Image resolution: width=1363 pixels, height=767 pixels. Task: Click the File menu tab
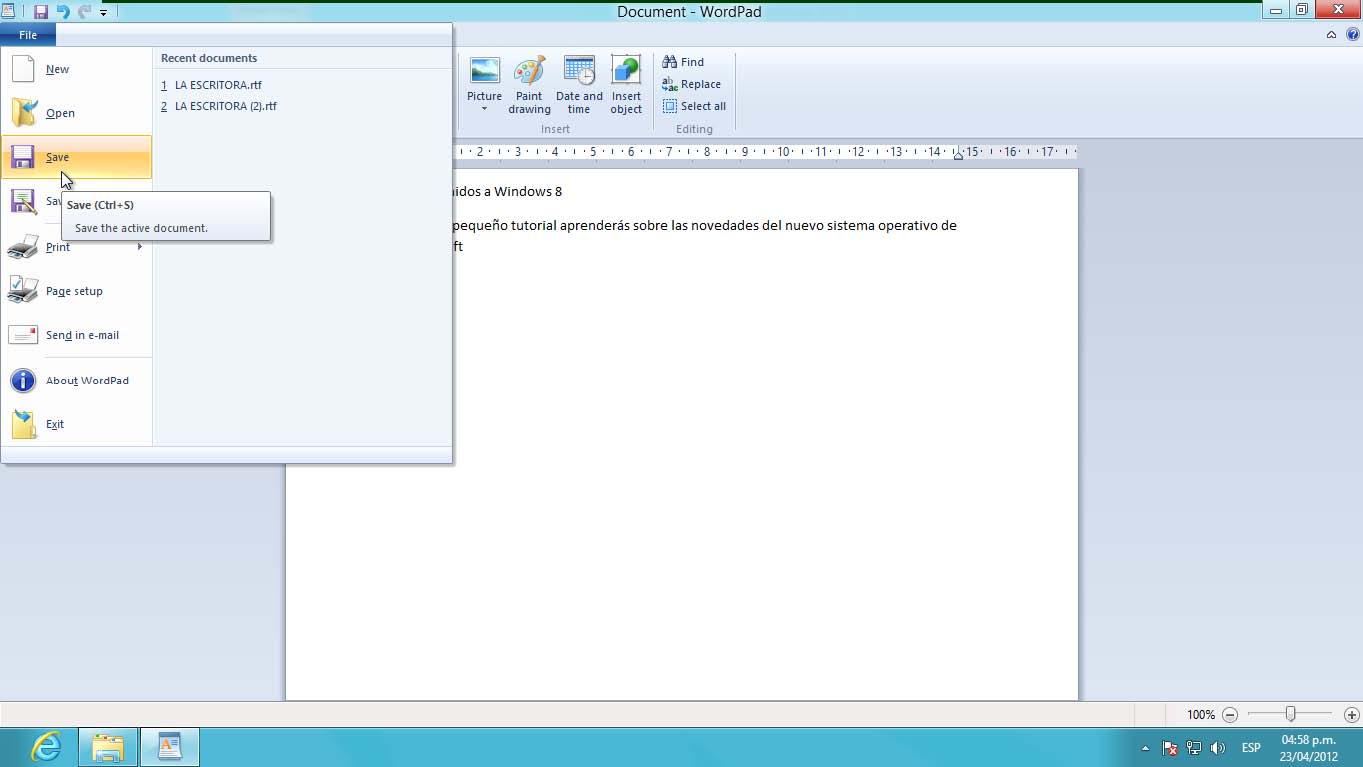28,35
